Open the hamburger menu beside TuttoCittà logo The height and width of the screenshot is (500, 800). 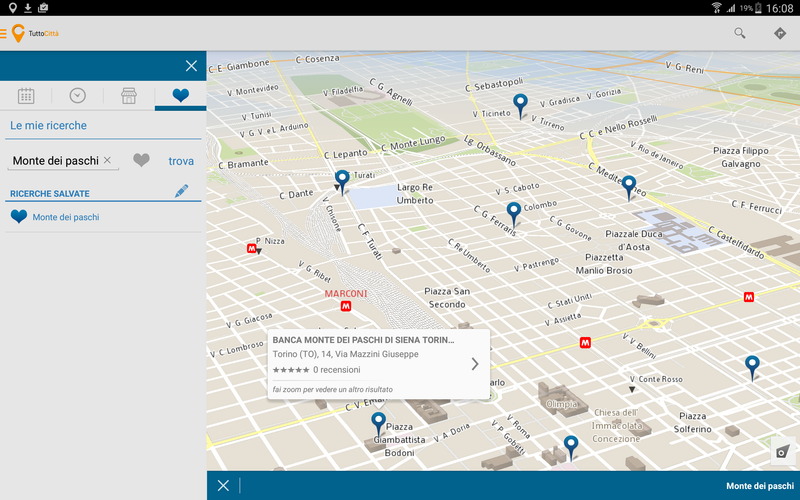point(3,34)
